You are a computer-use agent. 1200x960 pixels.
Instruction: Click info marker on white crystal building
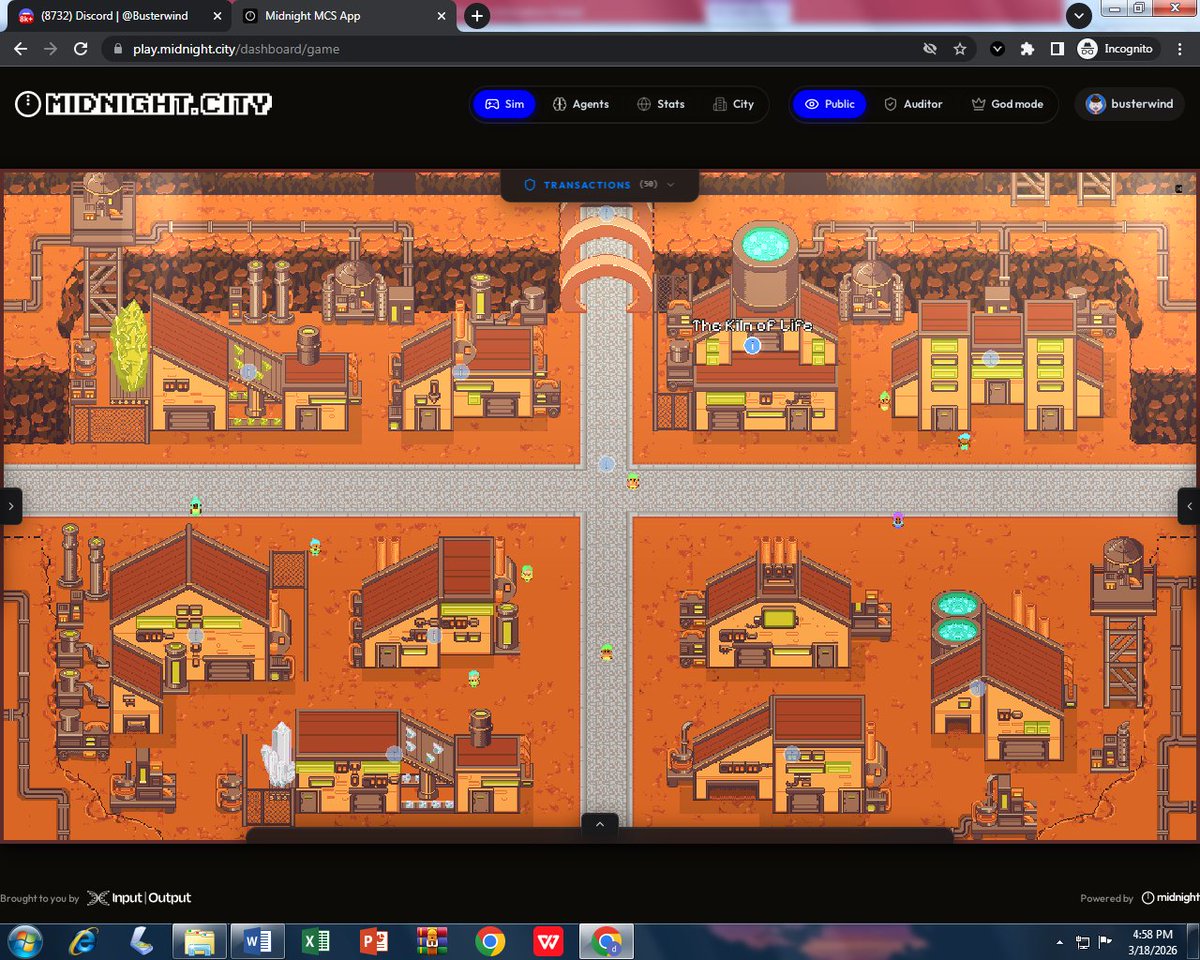[x=394, y=754]
